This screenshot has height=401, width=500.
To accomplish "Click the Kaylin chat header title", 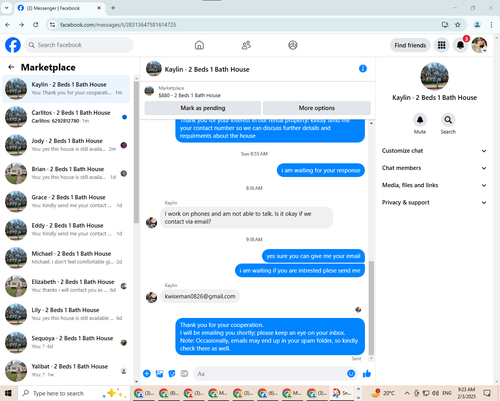I will pos(207,69).
